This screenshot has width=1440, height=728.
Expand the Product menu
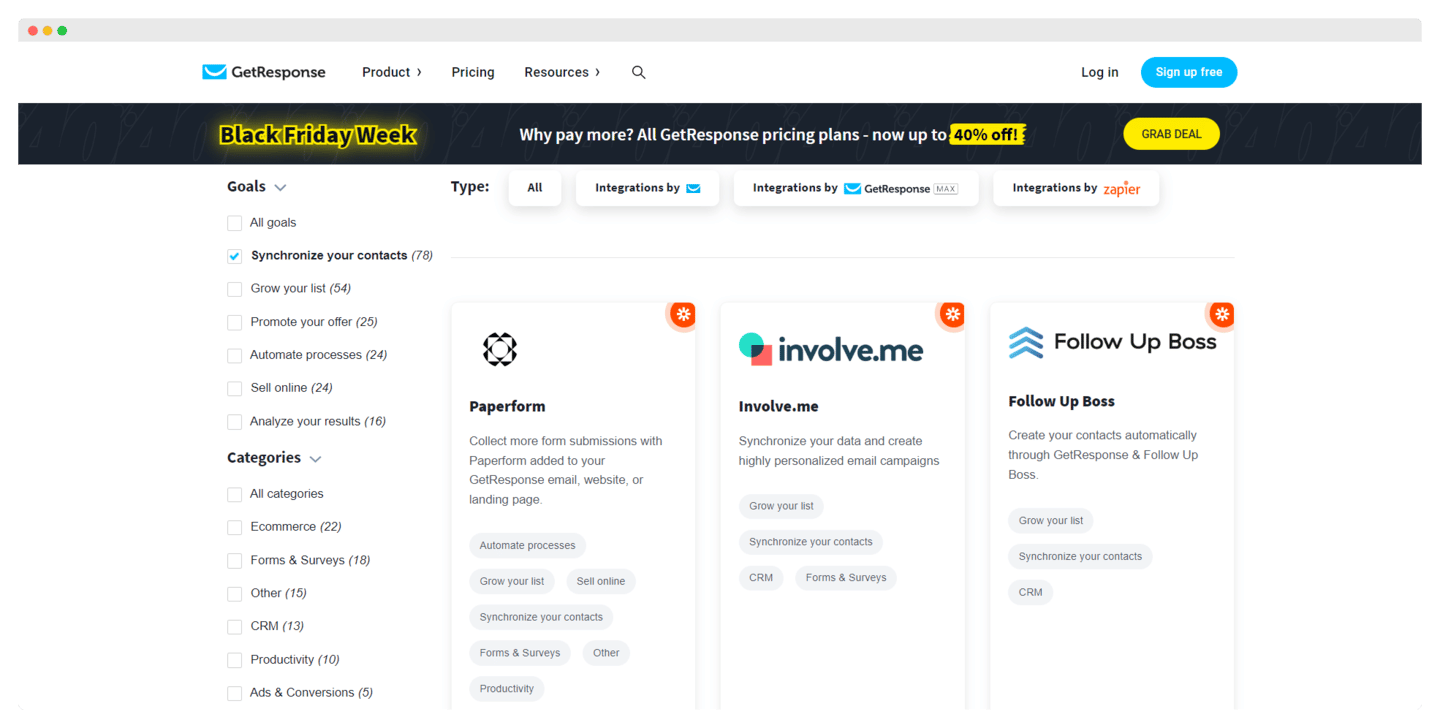coord(392,72)
